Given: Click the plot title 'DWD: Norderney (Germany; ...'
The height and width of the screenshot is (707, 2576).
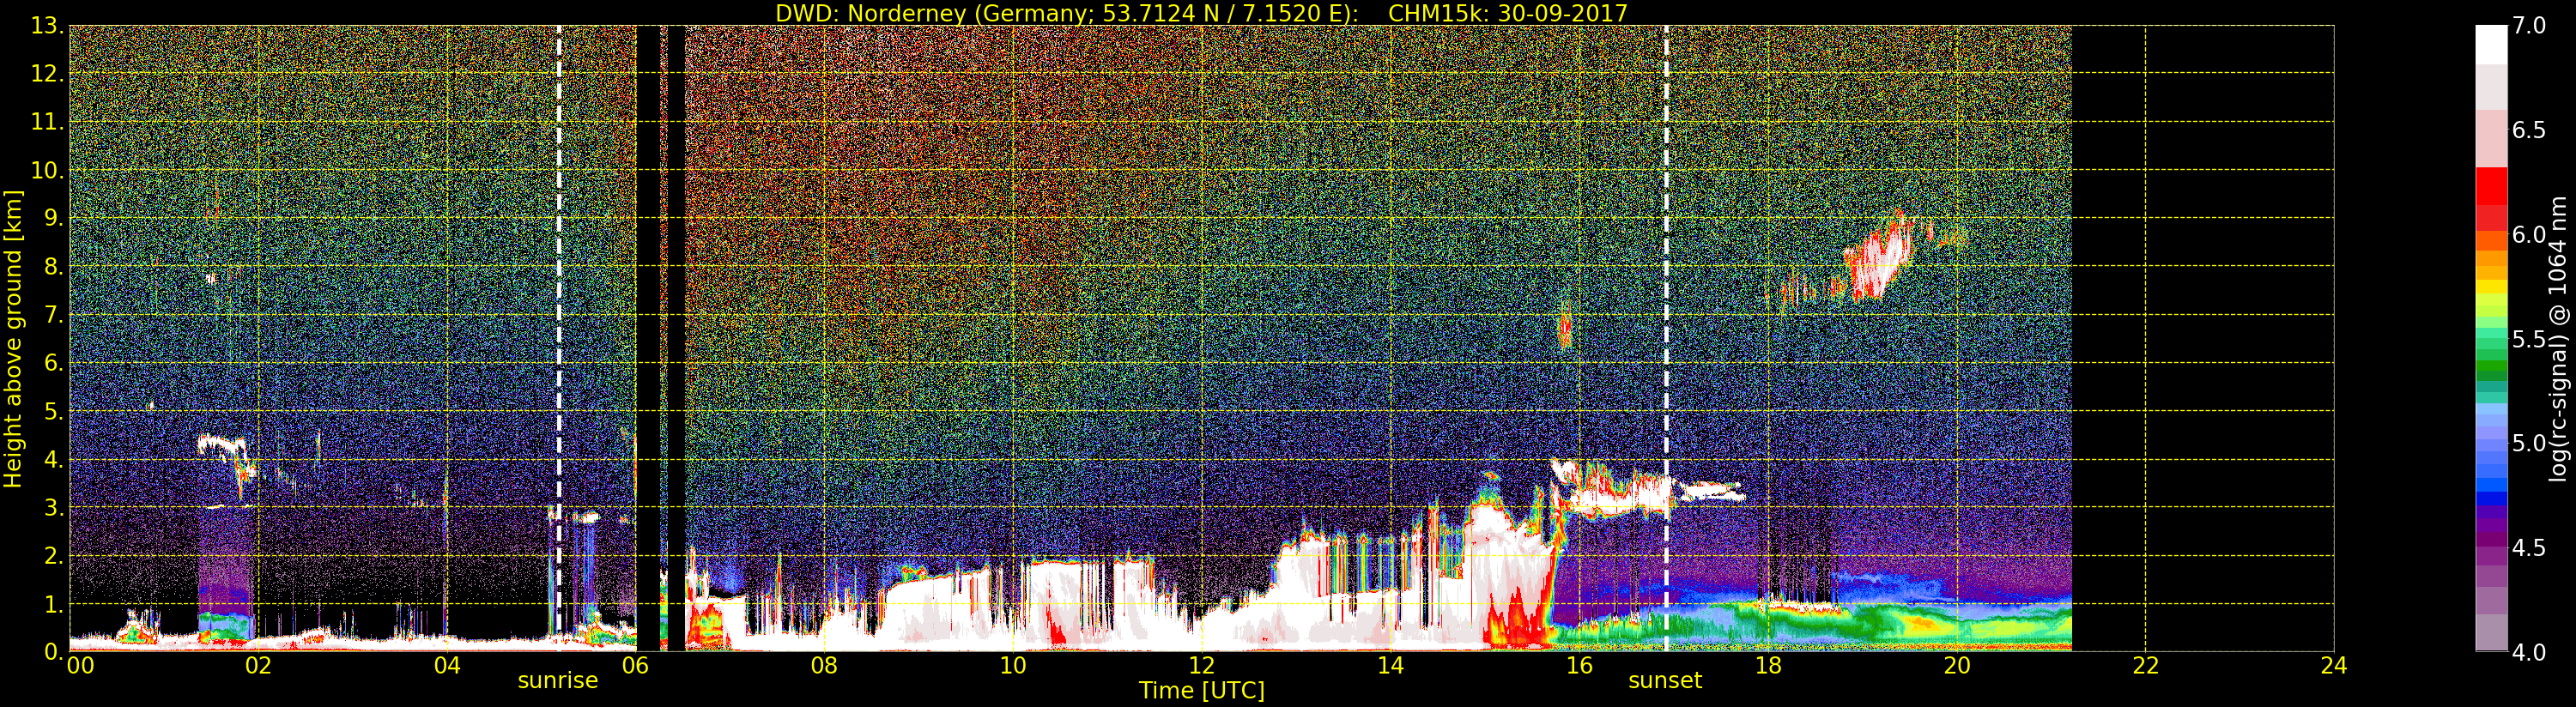Looking at the screenshot, I should (1201, 13).
